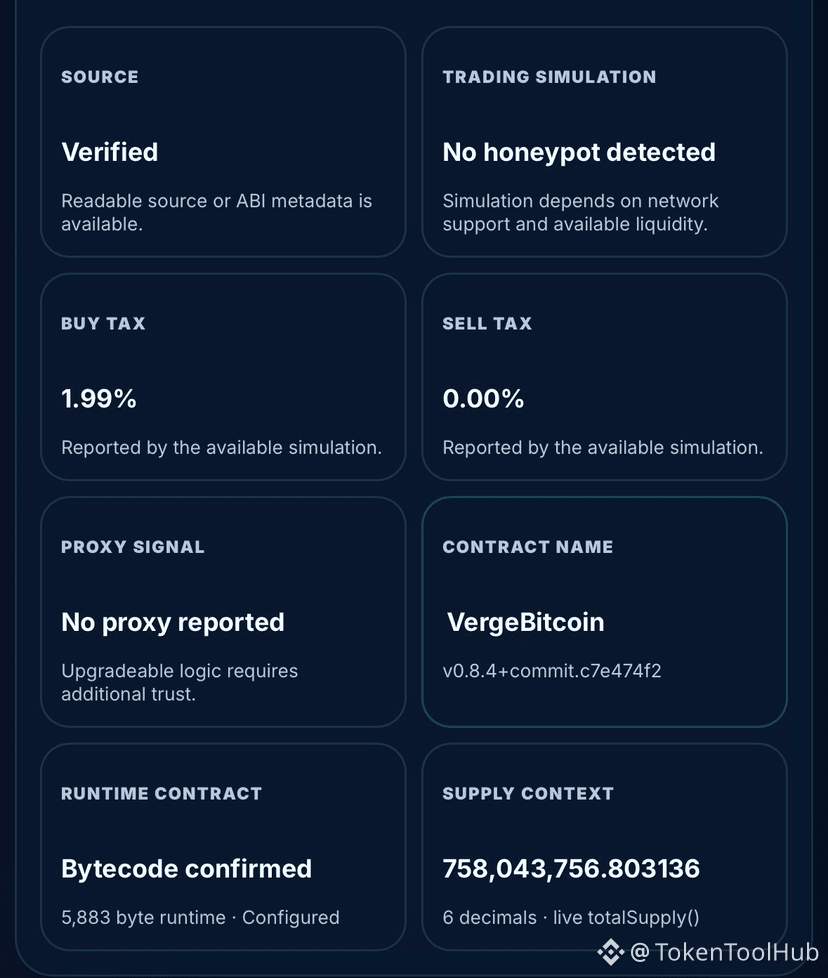The image size is (828, 978).
Task: Click the Binance logo icon in watermark
Action: pyautogui.click(x=610, y=952)
